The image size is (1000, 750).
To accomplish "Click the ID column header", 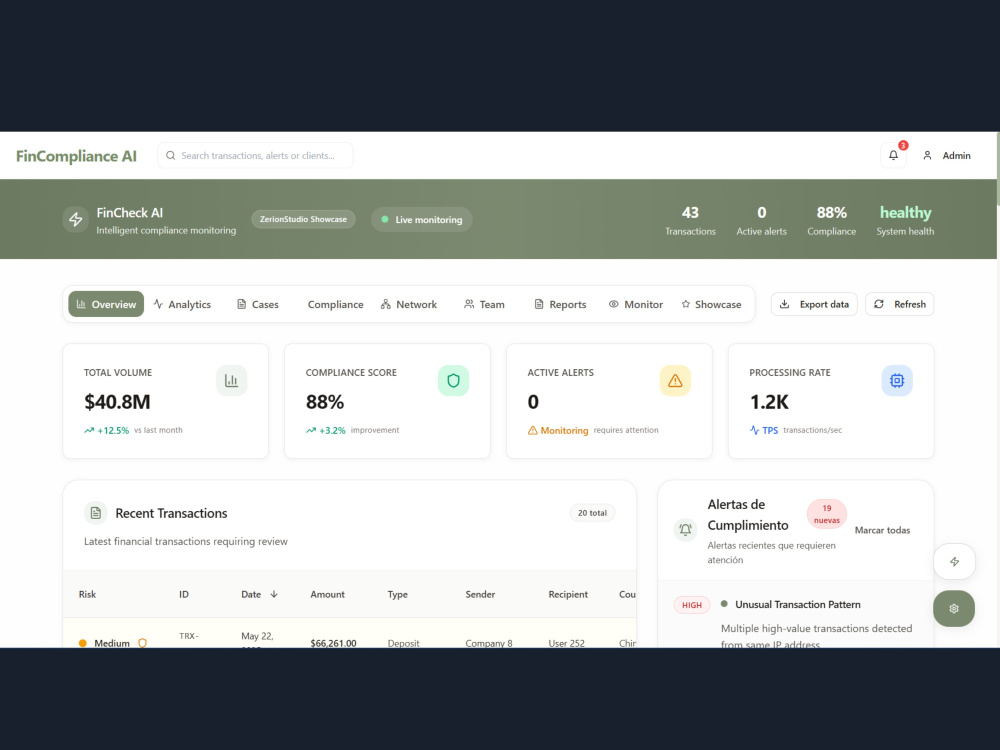I will point(184,594).
